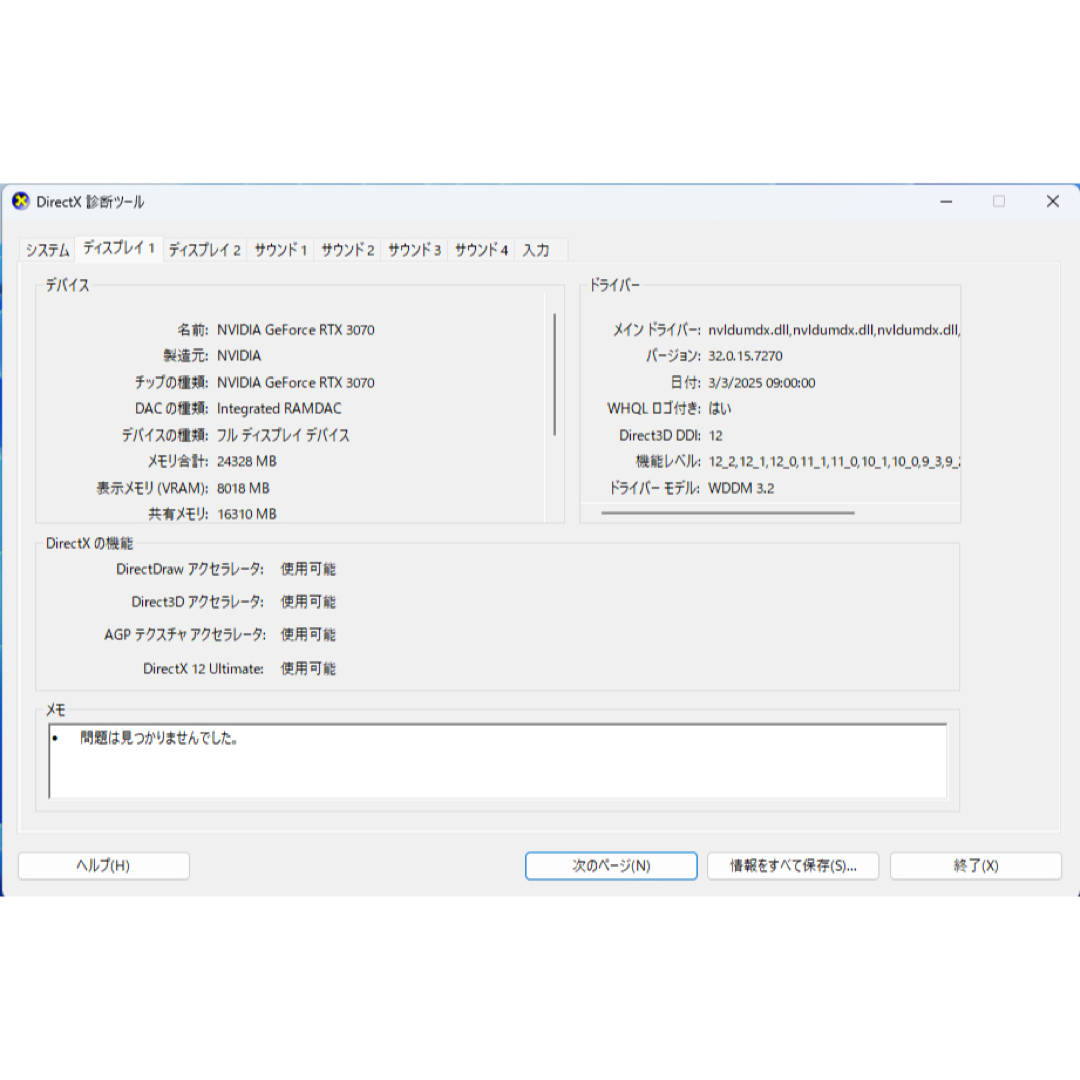The height and width of the screenshot is (1080, 1080).
Task: Click the date 3/3/2025 09:00:00
Action: [762, 382]
